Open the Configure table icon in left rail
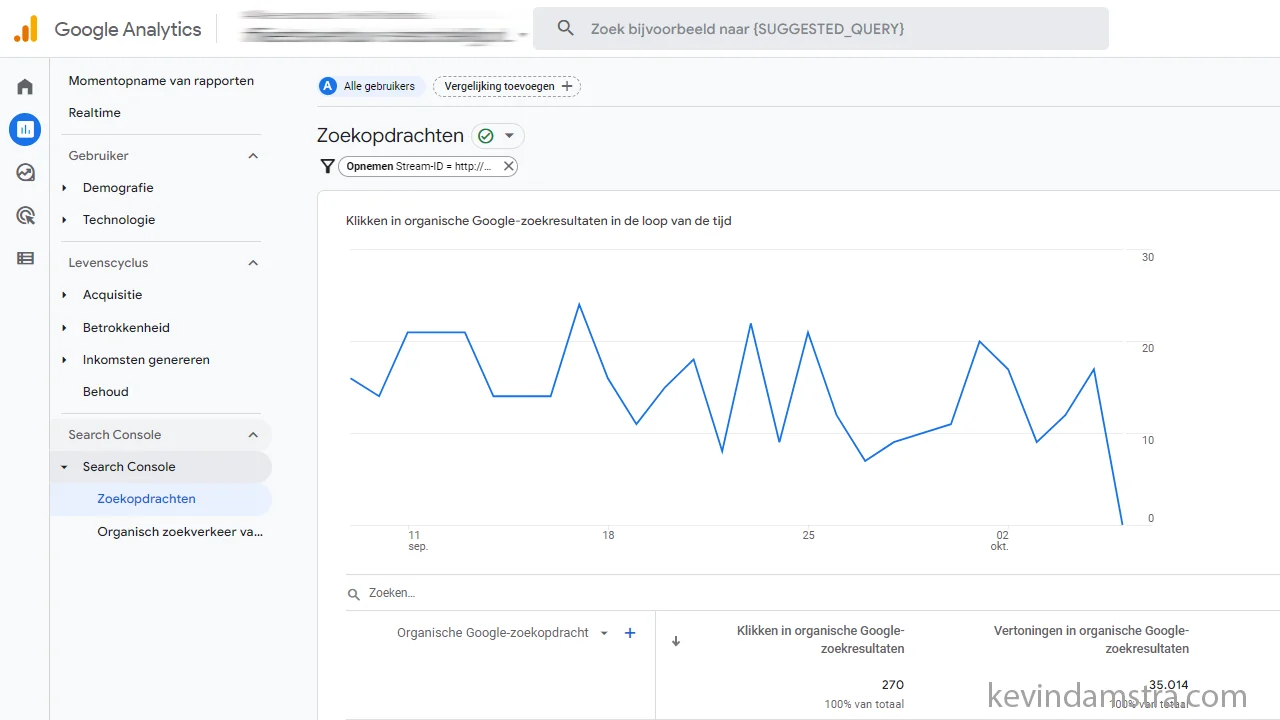 [x=25, y=258]
